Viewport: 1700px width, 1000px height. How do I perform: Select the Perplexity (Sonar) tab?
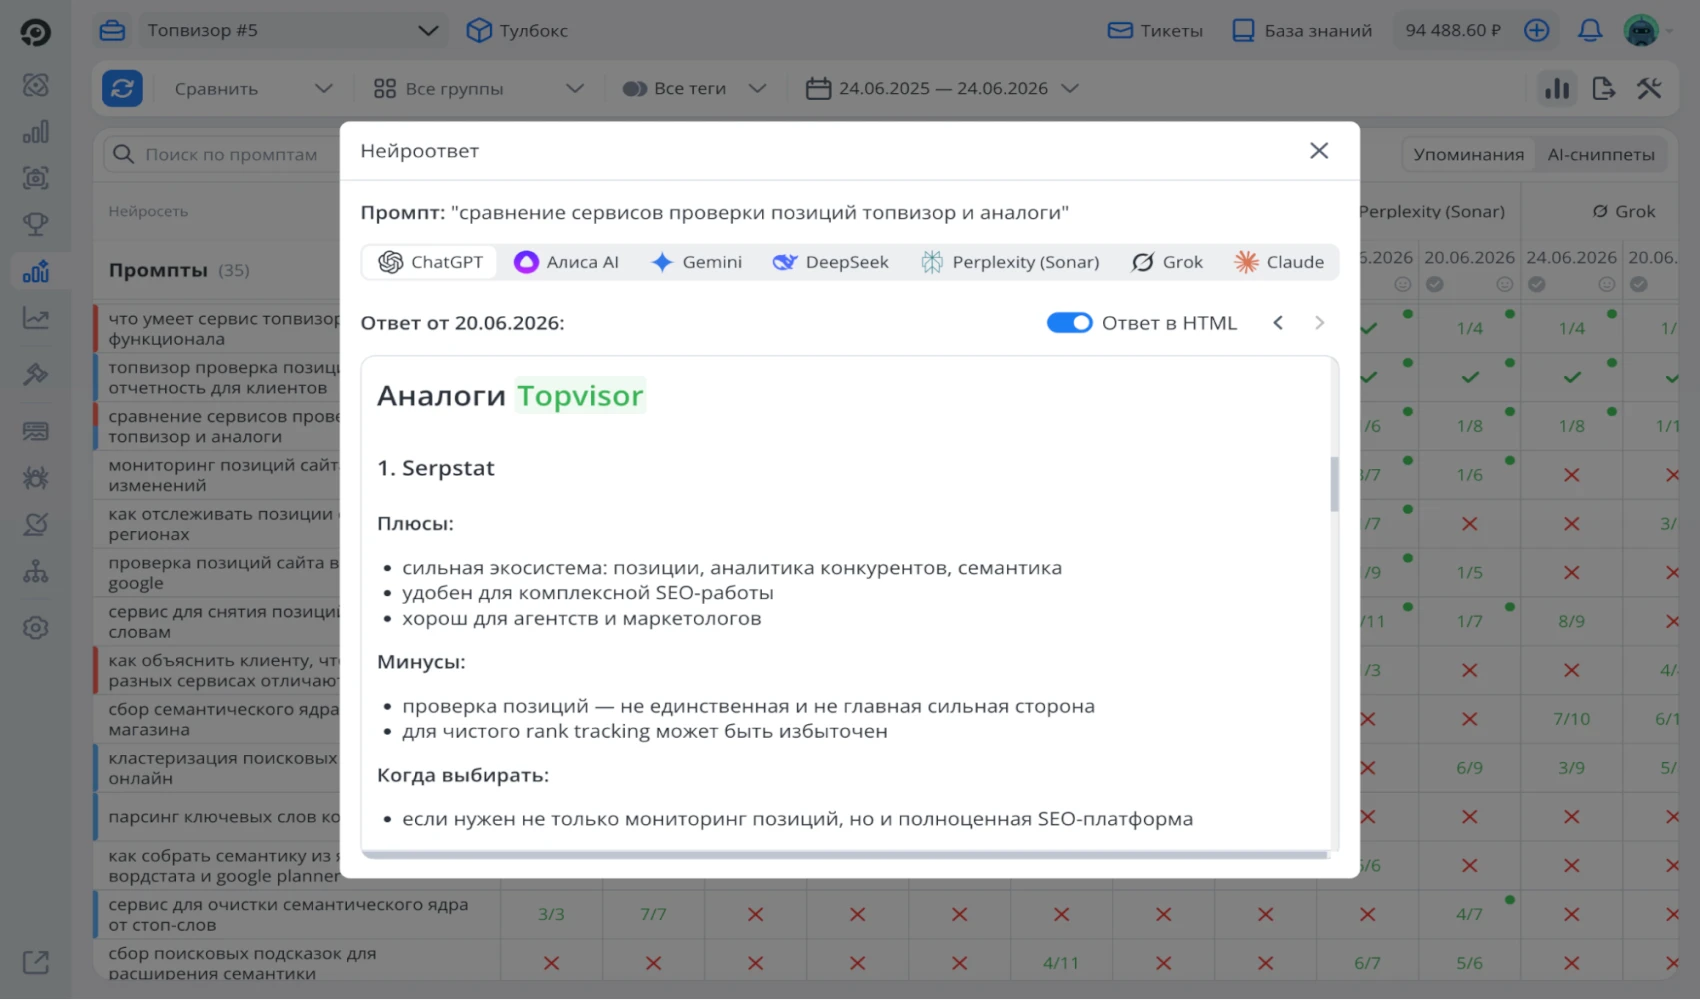pos(1010,262)
